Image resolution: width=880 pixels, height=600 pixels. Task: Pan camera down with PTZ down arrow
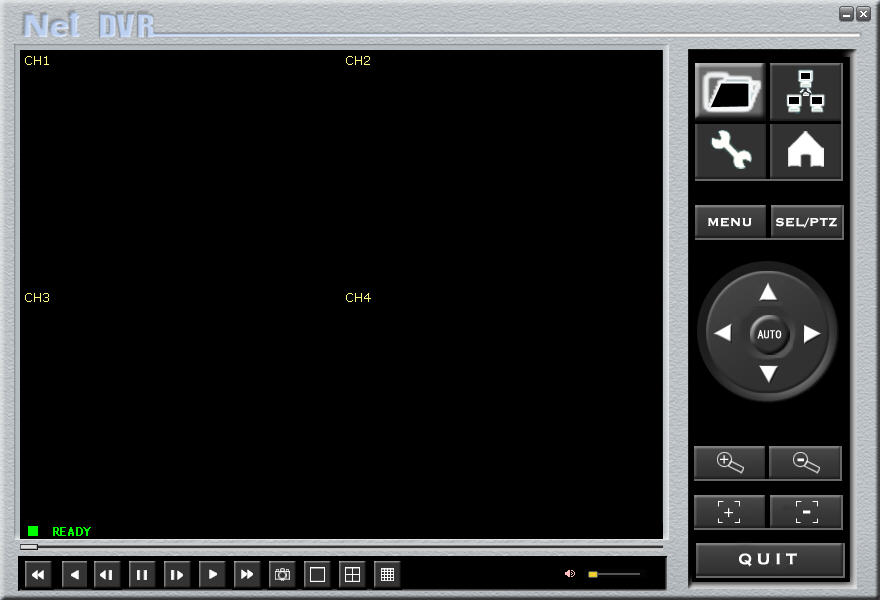click(768, 374)
